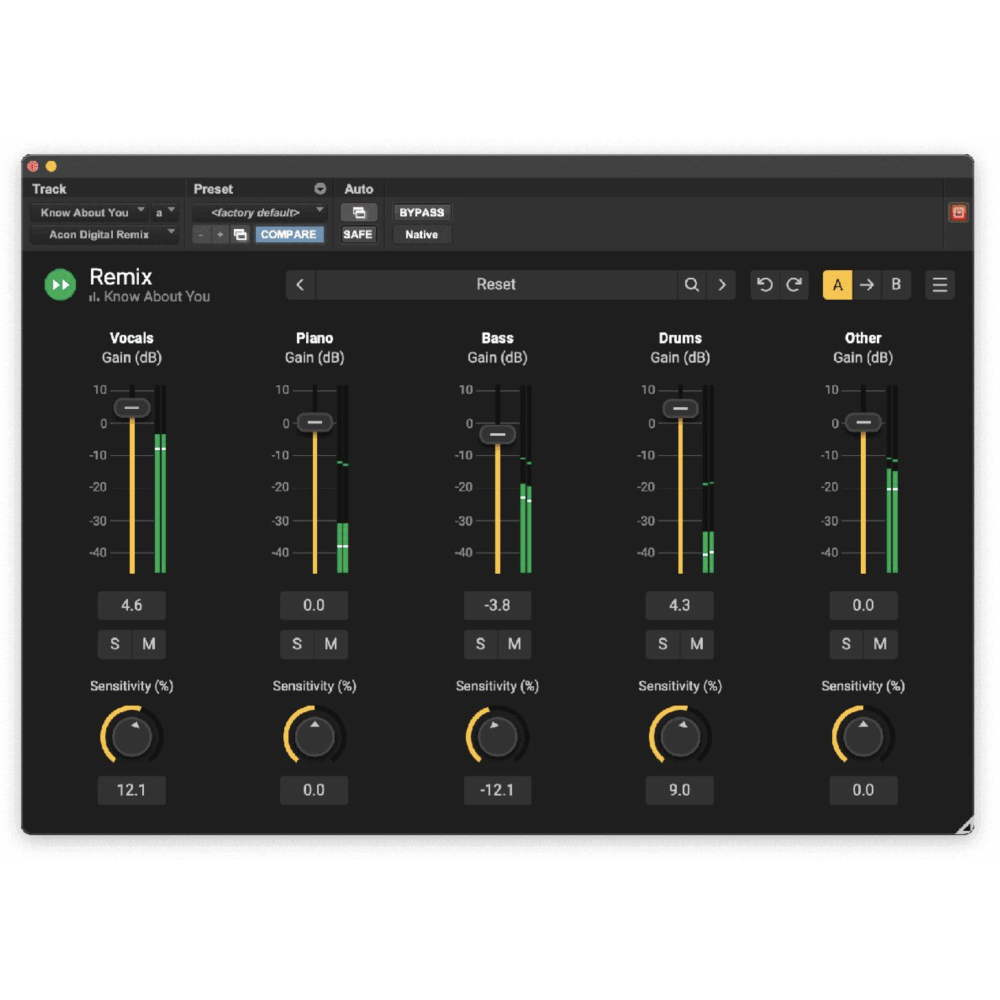
Task: Enable BYPASS on the plugin
Action: (421, 212)
